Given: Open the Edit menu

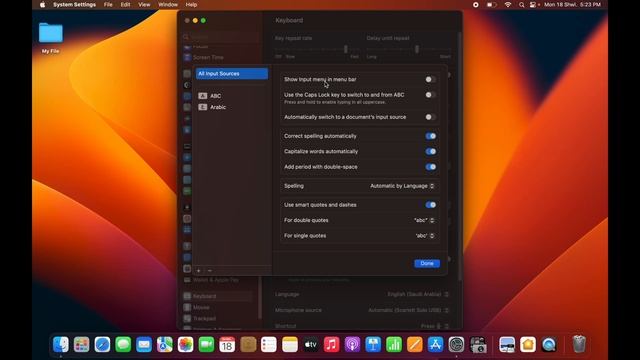Looking at the screenshot, I should tap(125, 5).
